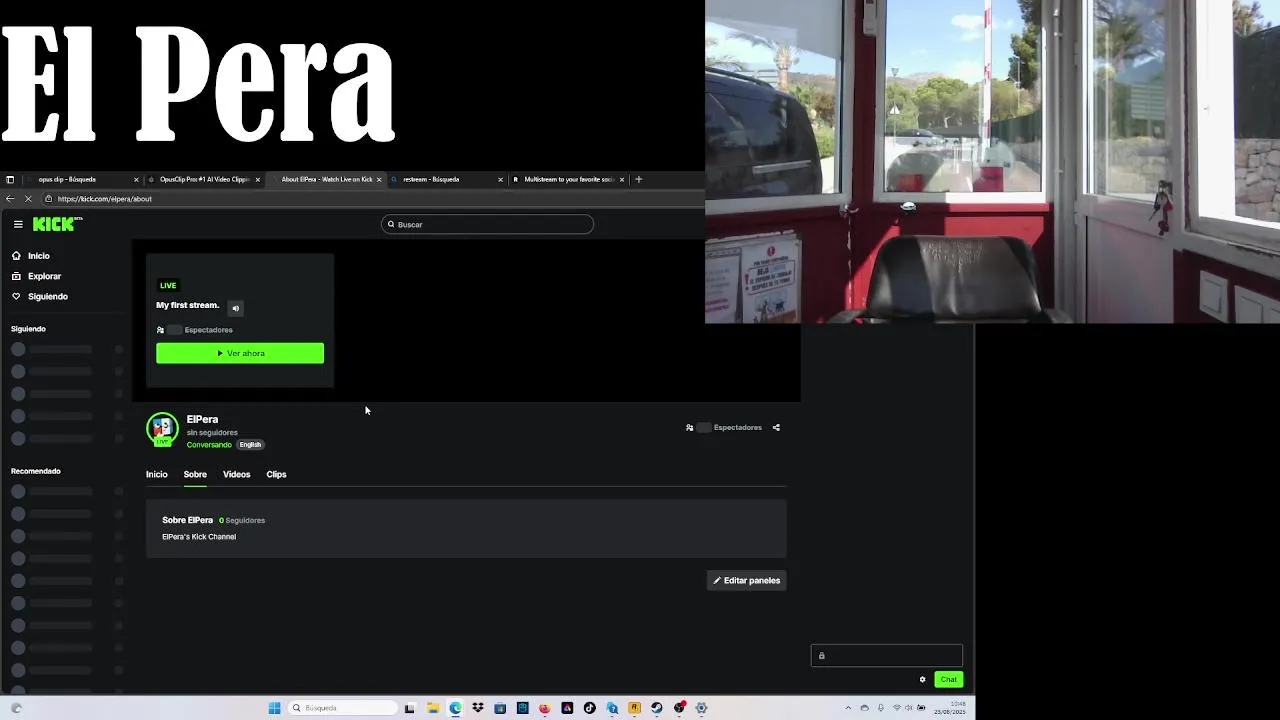Open the browser tab actions icon
The height and width of the screenshot is (720, 1280).
click(10, 179)
